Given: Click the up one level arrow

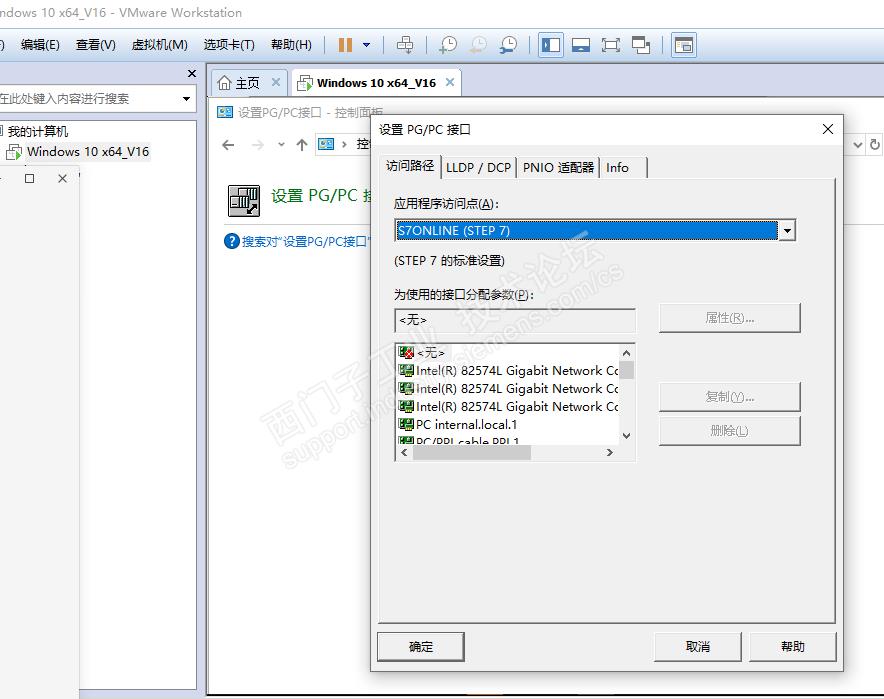Looking at the screenshot, I should pos(302,145).
